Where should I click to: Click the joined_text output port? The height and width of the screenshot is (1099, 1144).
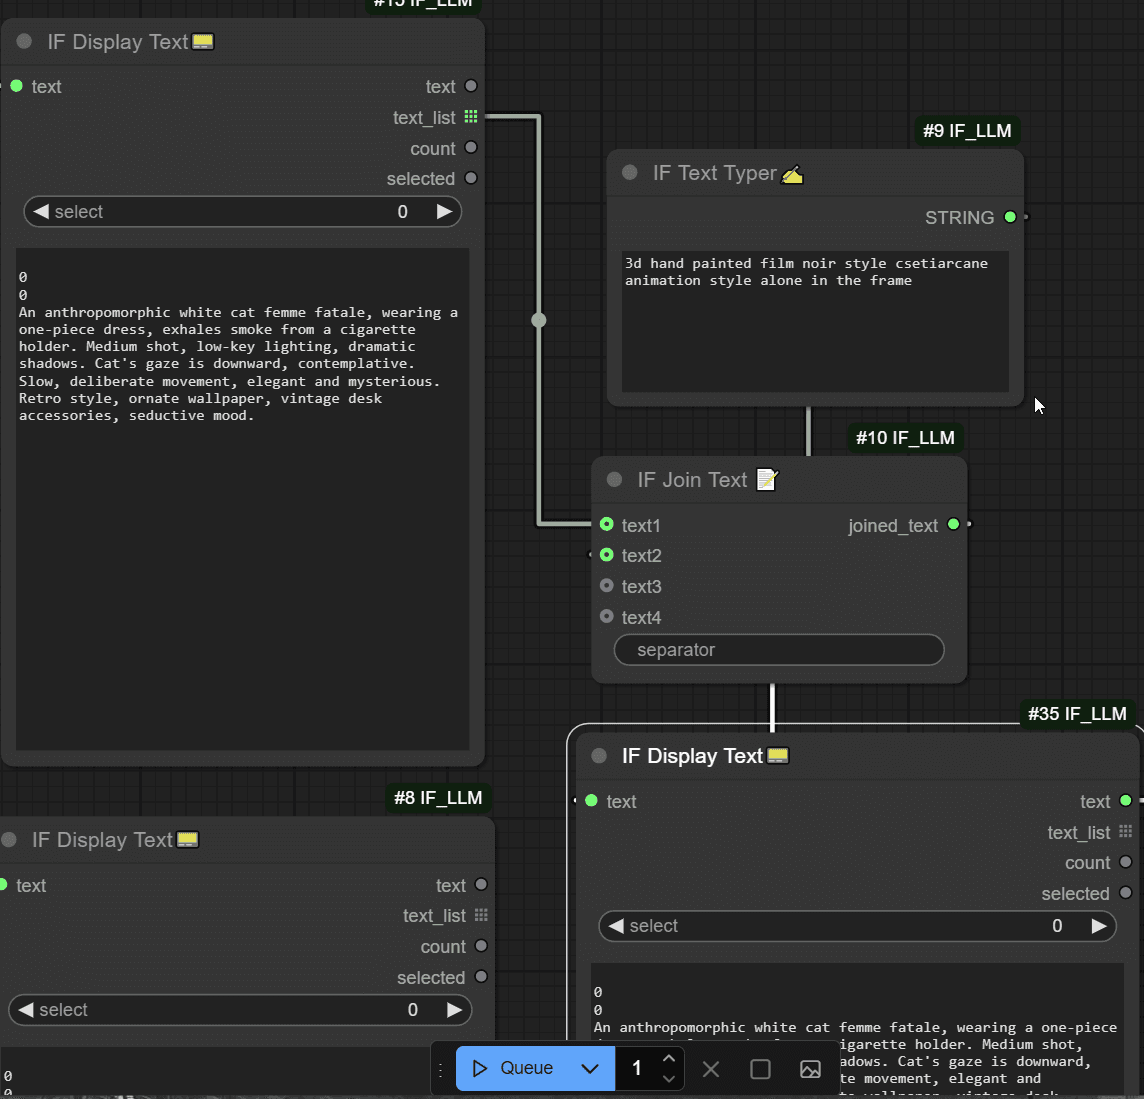point(953,525)
